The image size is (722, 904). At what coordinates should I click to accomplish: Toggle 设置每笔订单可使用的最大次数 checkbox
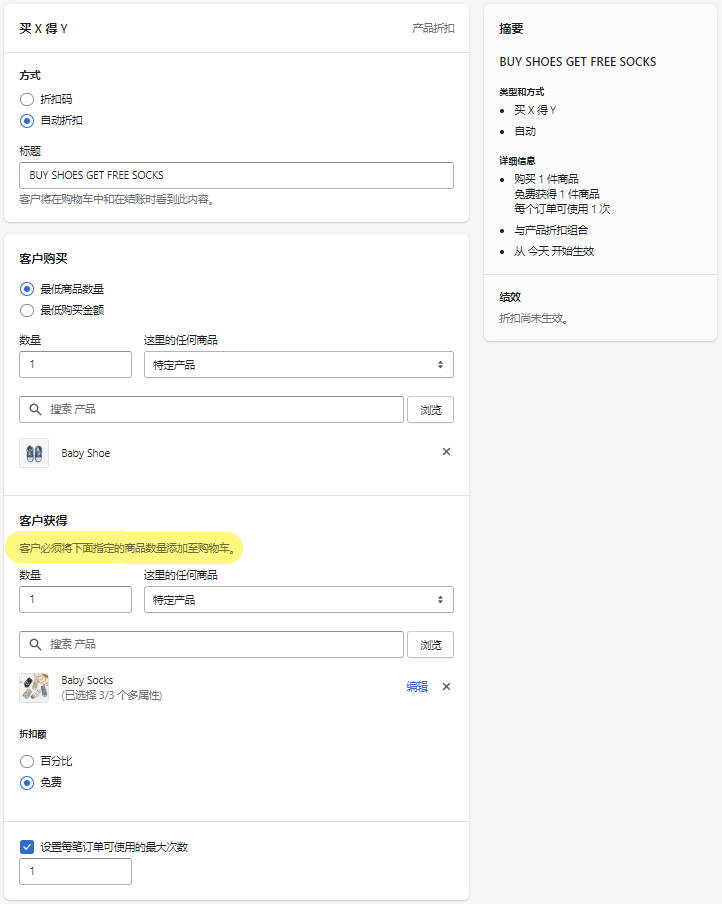click(x=27, y=847)
